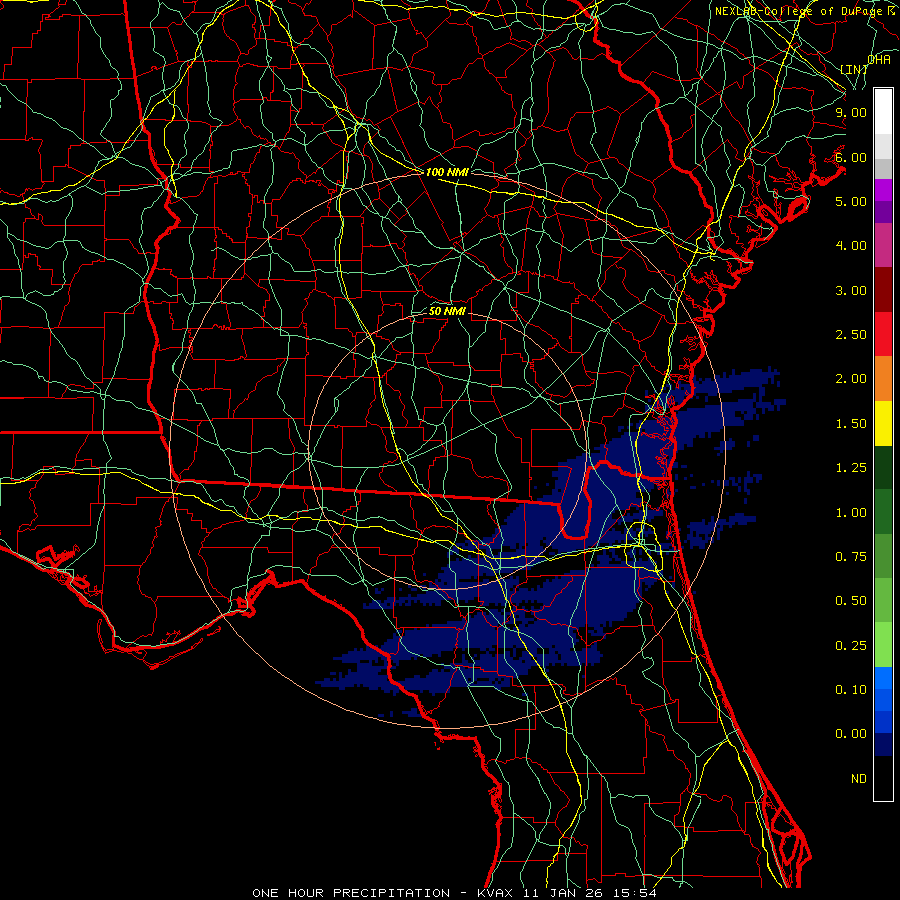Click the 2.50 legend value
This screenshot has height=900, width=900.
click(851, 335)
